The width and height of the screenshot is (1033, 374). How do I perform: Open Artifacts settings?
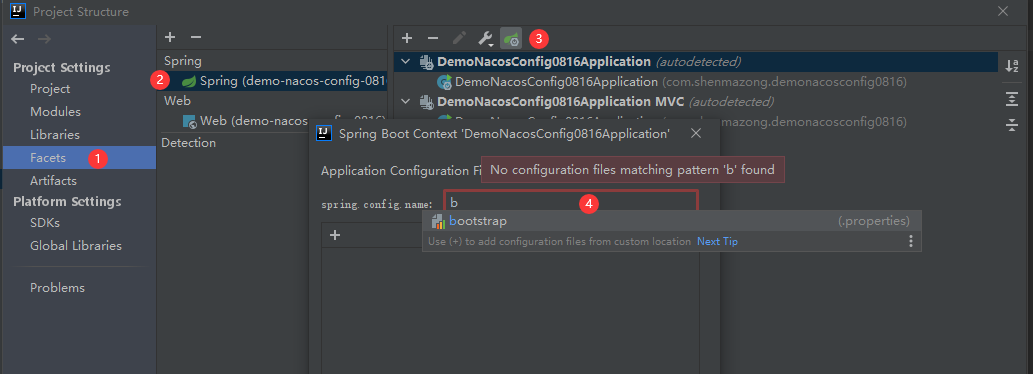(x=53, y=180)
